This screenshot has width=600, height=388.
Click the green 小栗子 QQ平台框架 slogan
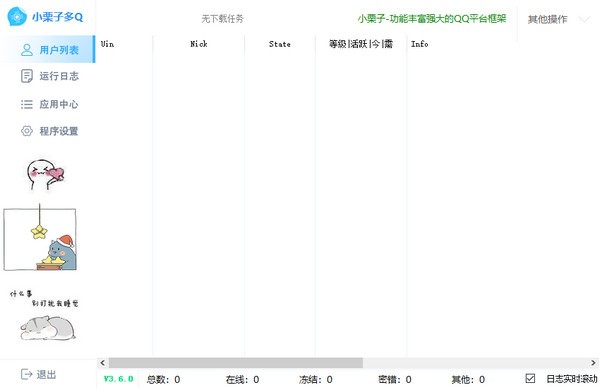[x=432, y=18]
